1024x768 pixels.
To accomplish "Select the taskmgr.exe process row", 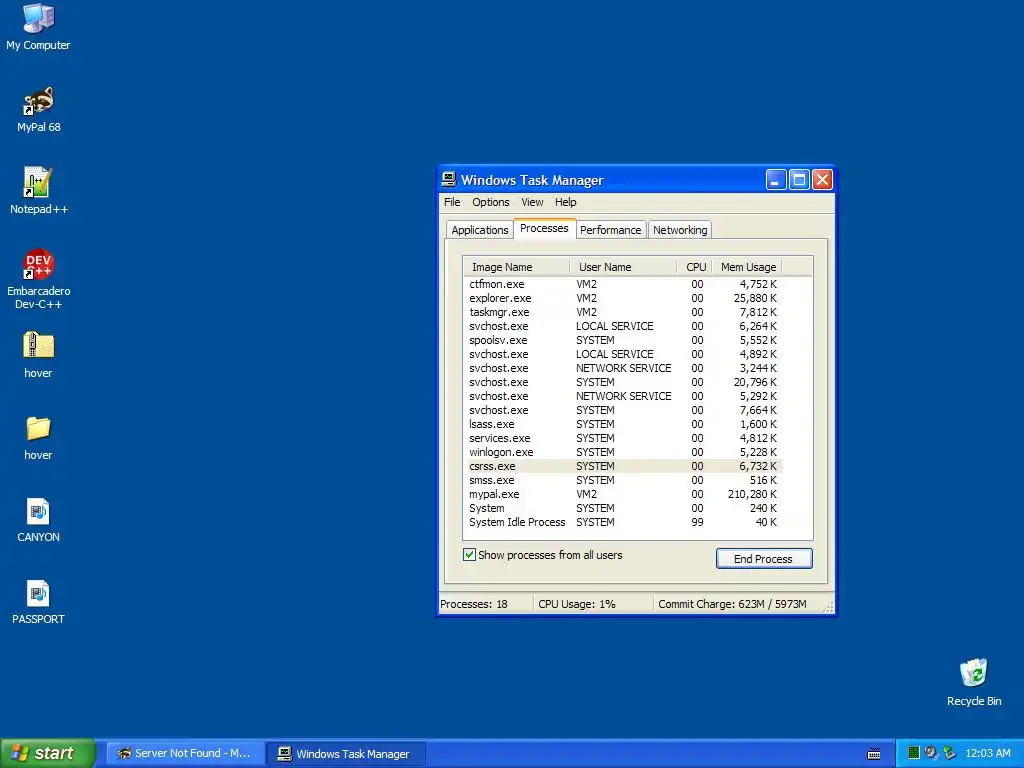I will pyautogui.click(x=624, y=312).
